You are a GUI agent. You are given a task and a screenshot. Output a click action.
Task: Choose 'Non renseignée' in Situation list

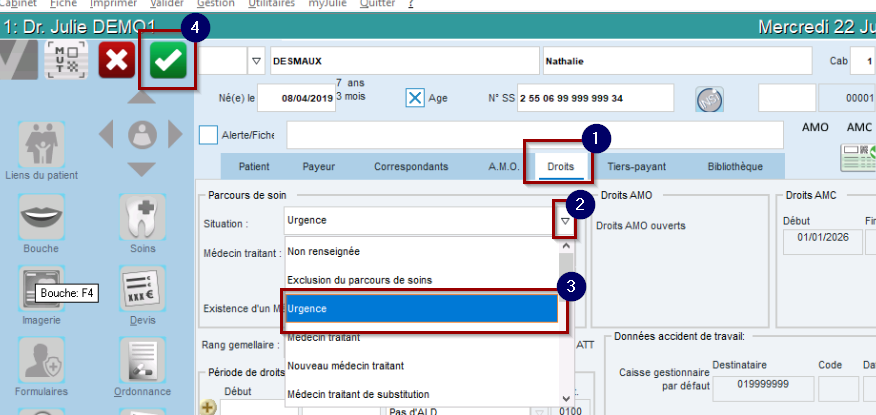422,251
